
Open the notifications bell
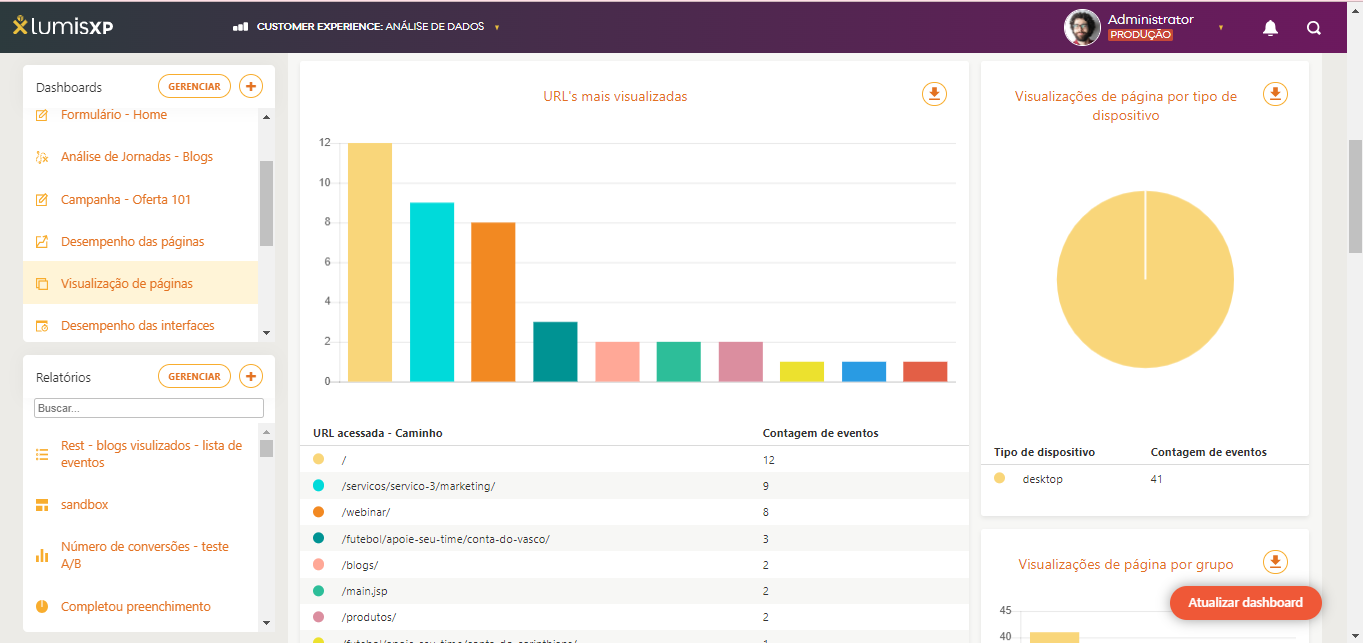tap(1270, 28)
